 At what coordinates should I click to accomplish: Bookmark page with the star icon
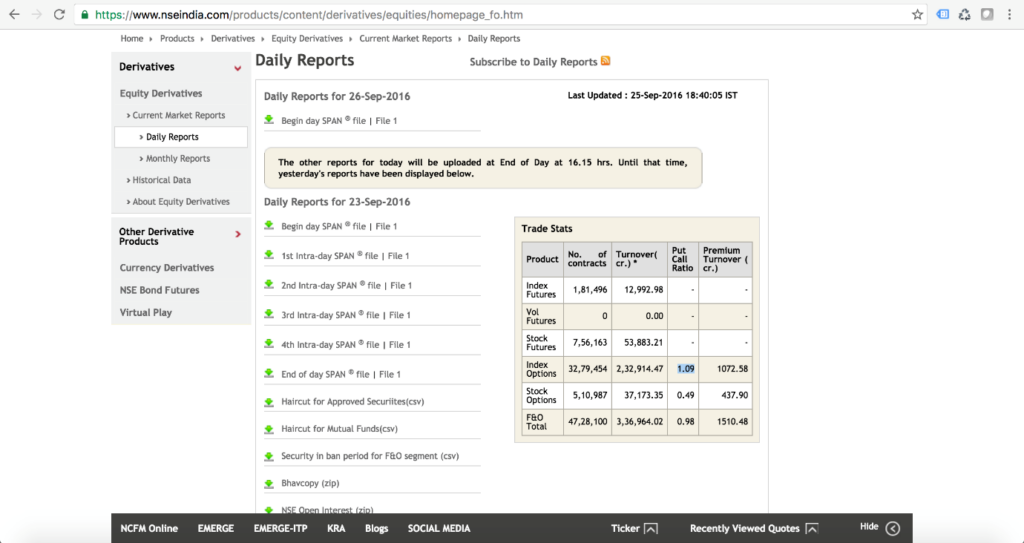point(917,15)
